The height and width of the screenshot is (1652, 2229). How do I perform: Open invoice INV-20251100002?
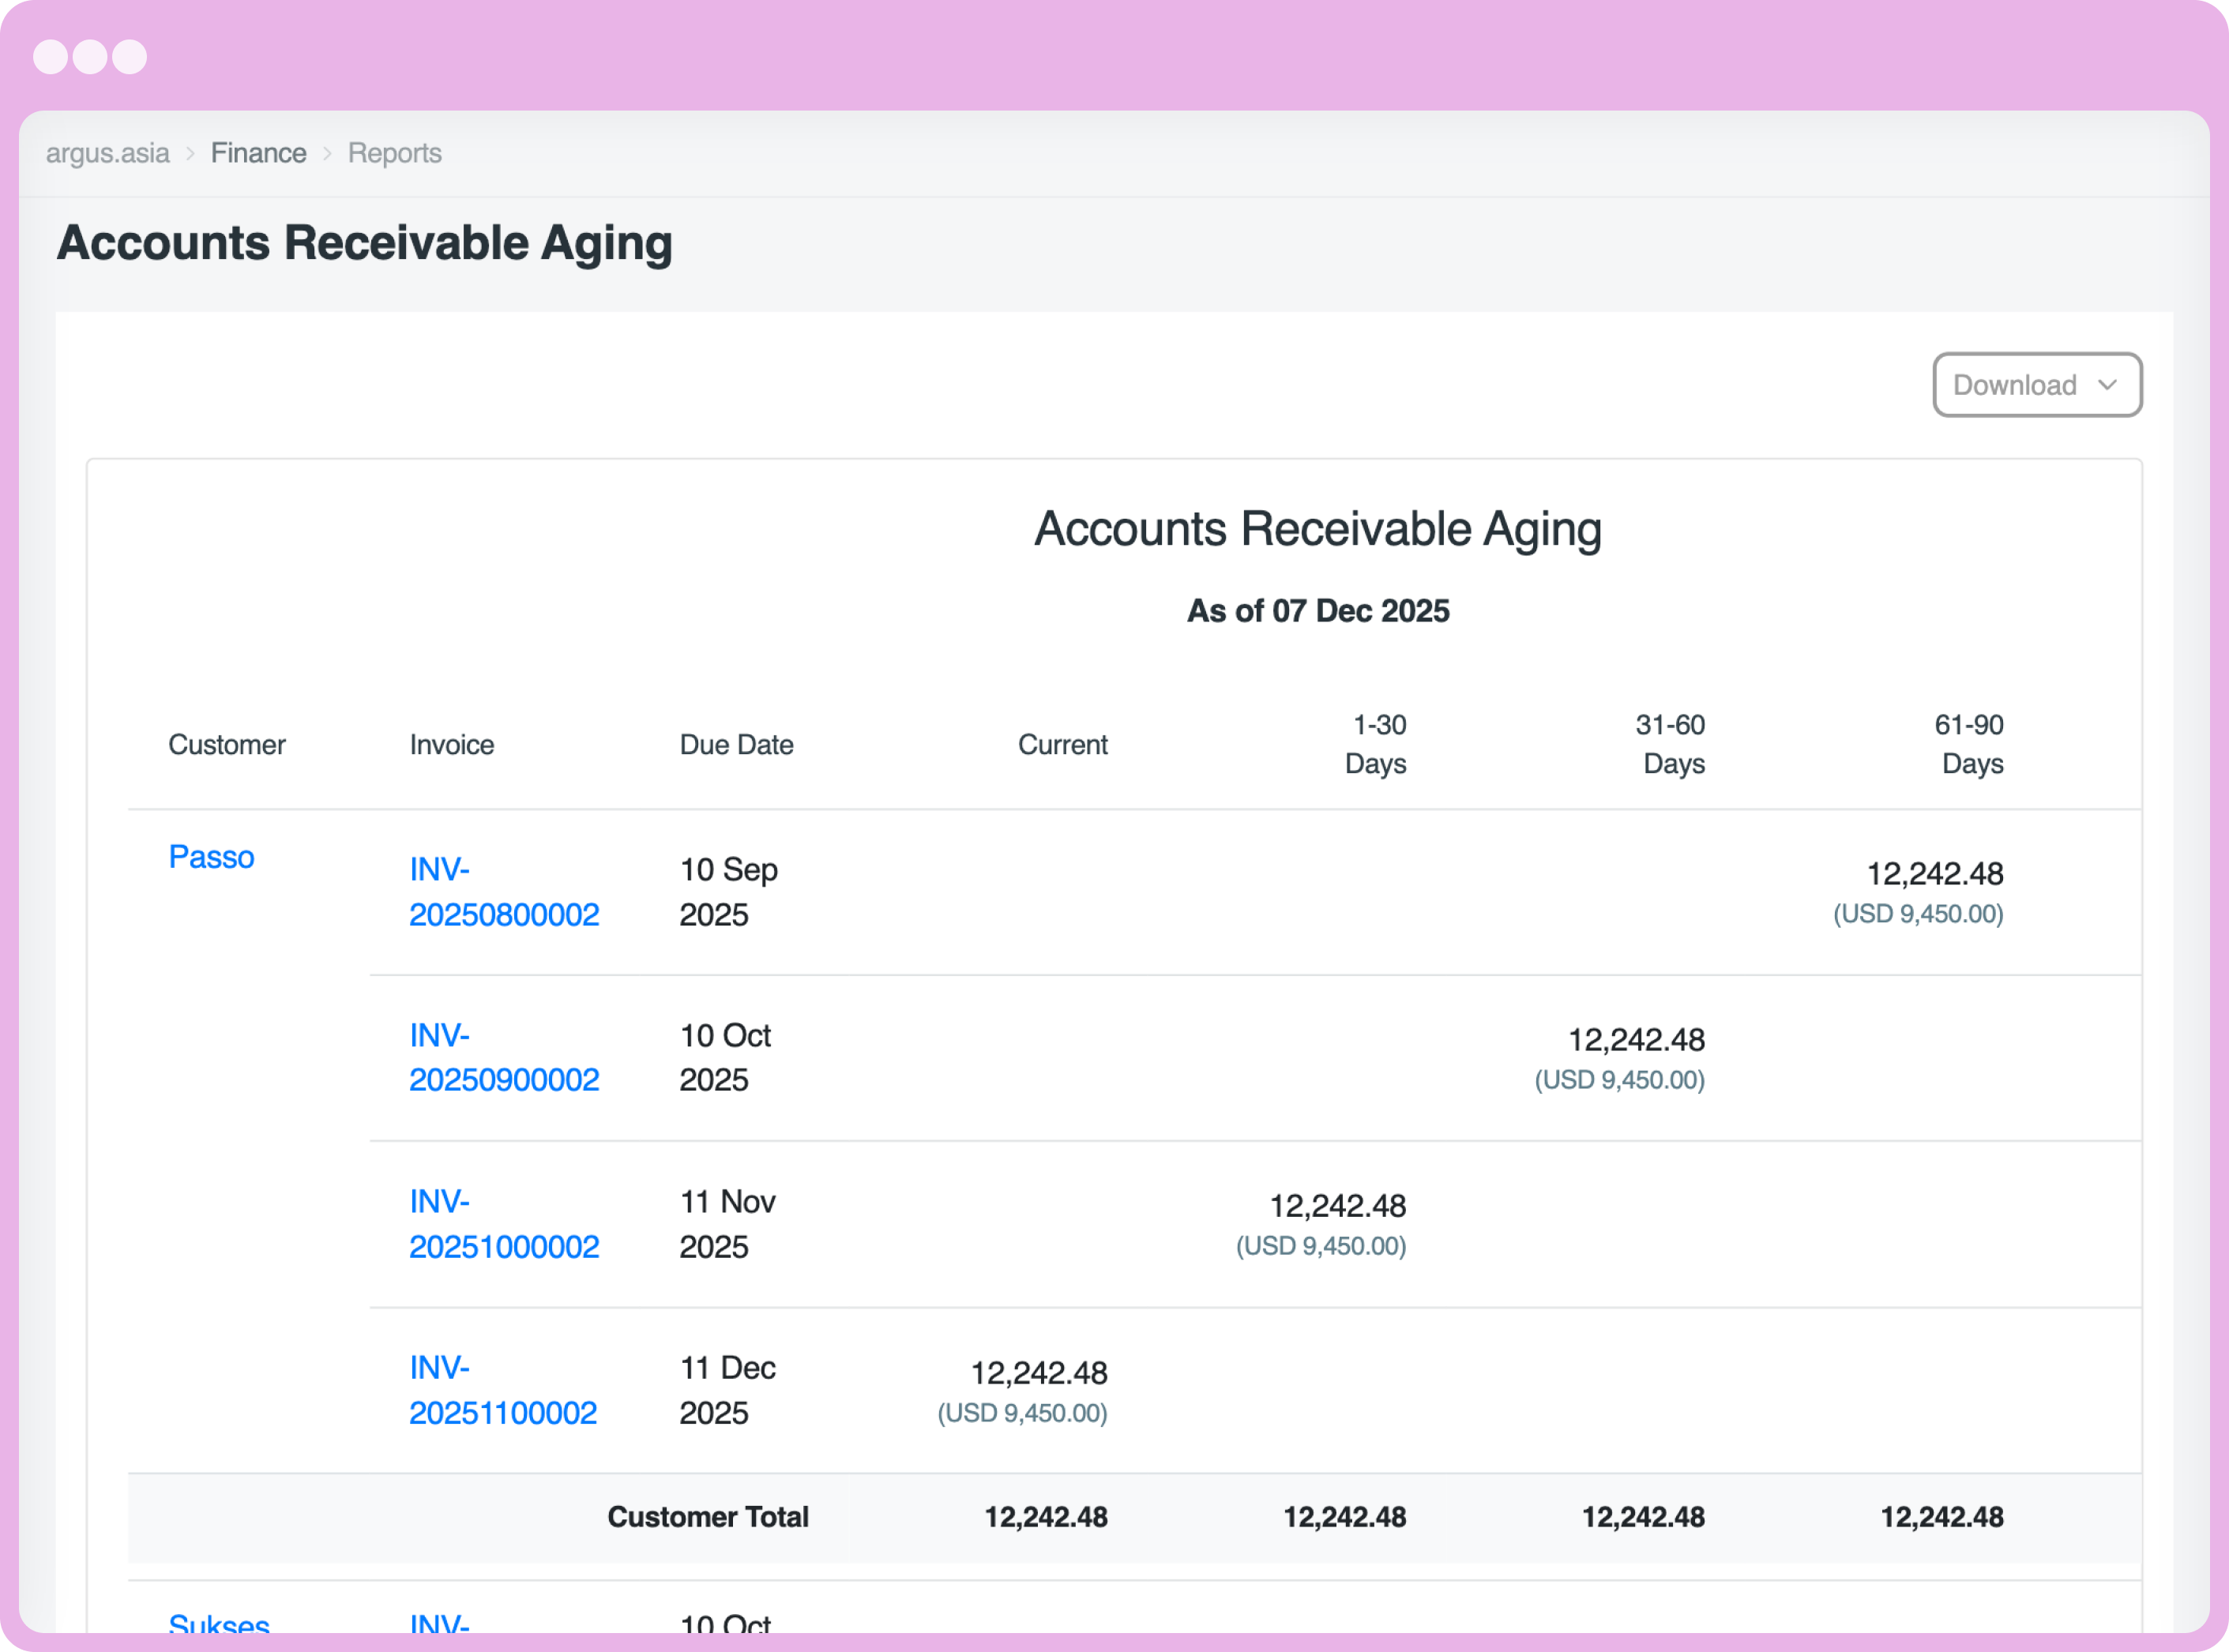click(x=503, y=1389)
